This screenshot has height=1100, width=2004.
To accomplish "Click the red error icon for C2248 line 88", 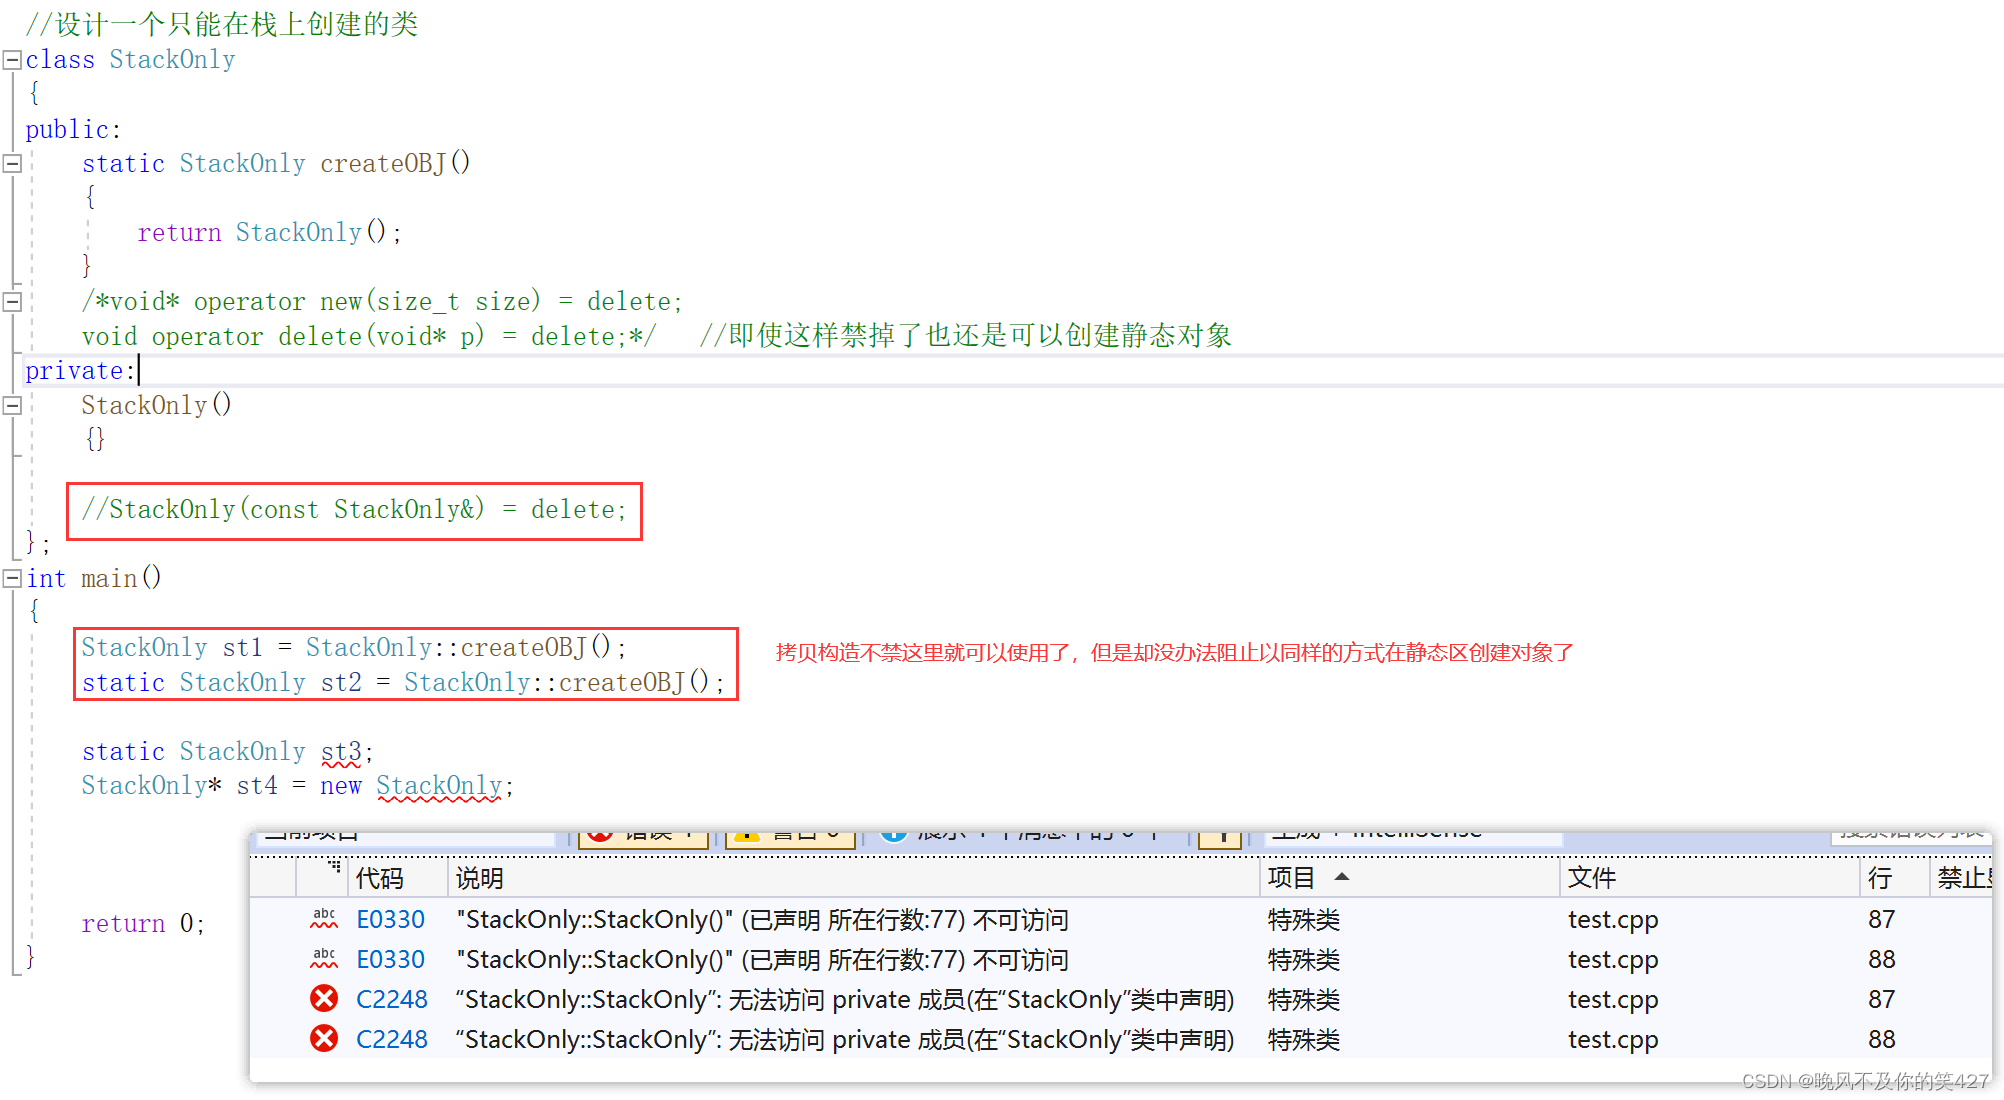I will point(323,1039).
